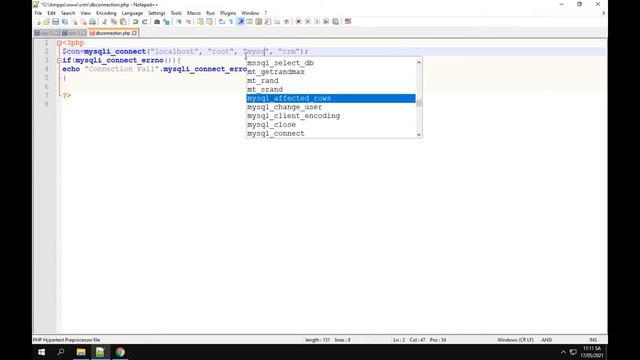Screen dimensions: 640x360
Task: Click the Windows (CR LF) status bar entry
Action: [515, 340]
